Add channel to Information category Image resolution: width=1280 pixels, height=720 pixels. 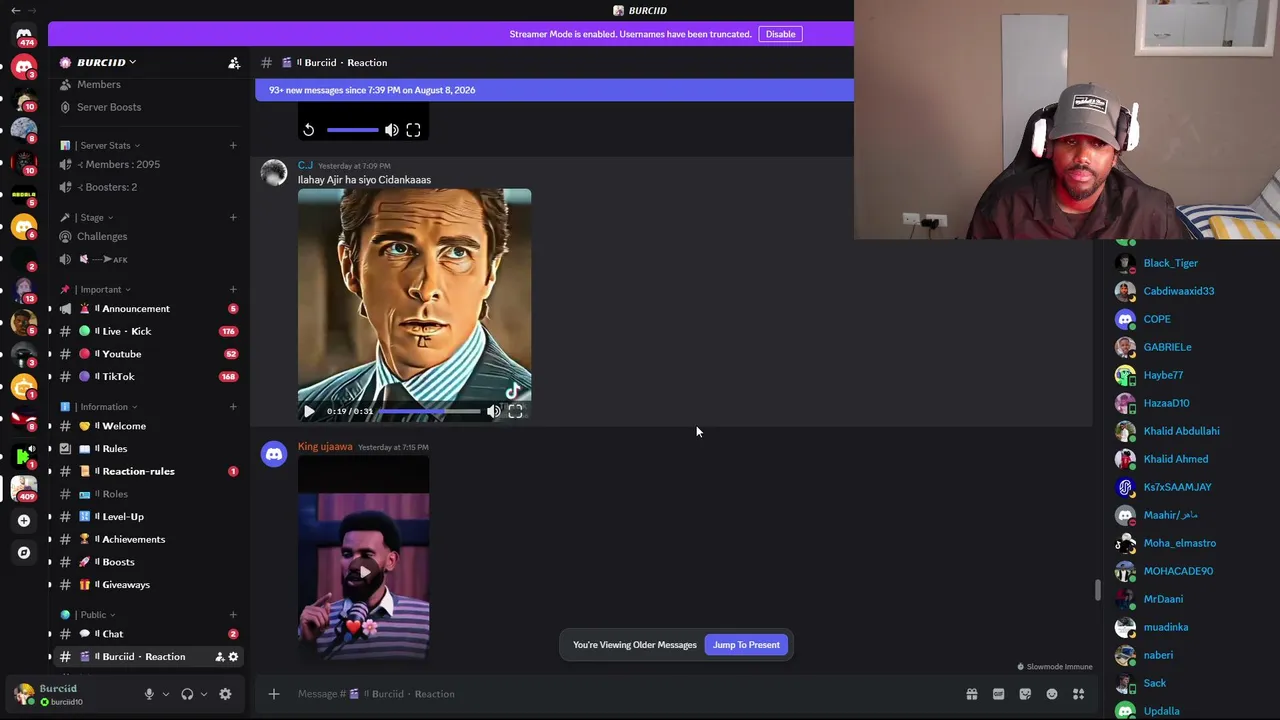(x=233, y=406)
